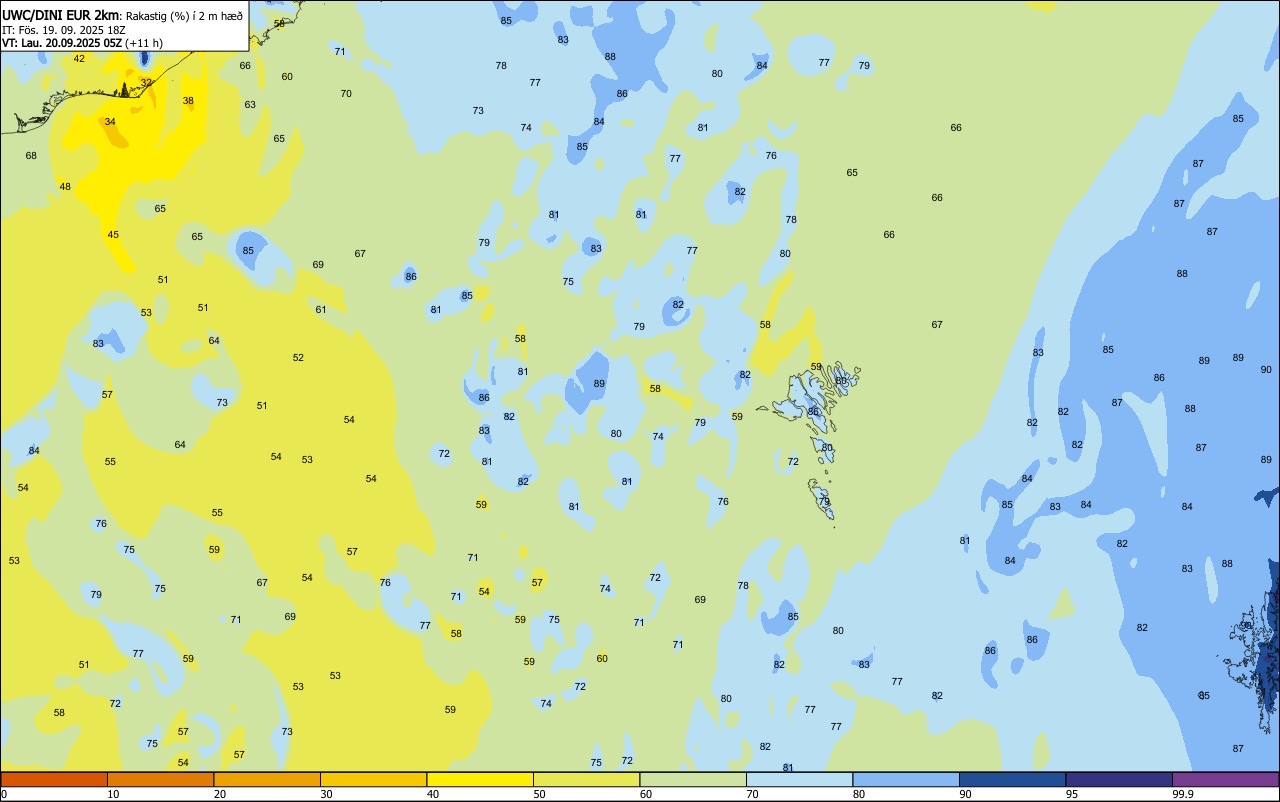Click the map value 45
Image resolution: width=1280 pixels, height=802 pixels.
pos(113,234)
